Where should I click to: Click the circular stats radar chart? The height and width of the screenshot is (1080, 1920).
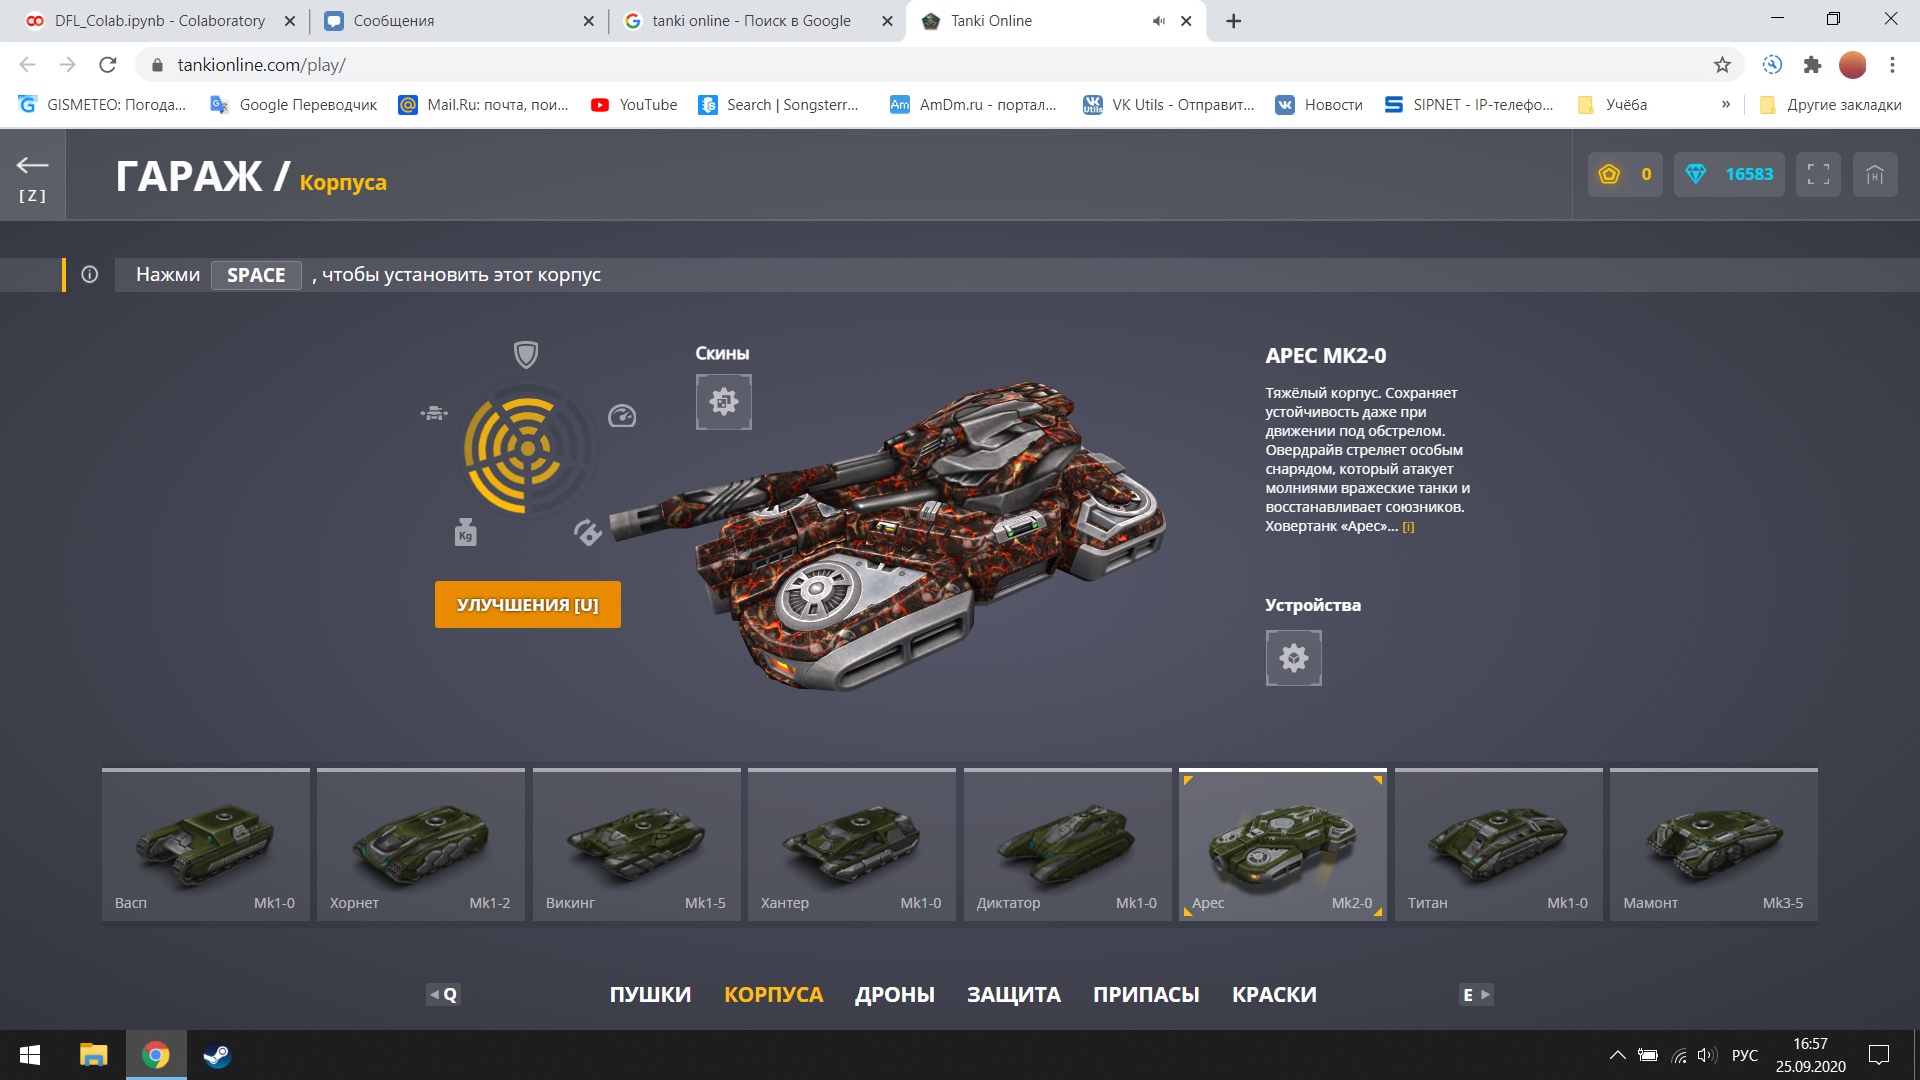coord(527,448)
